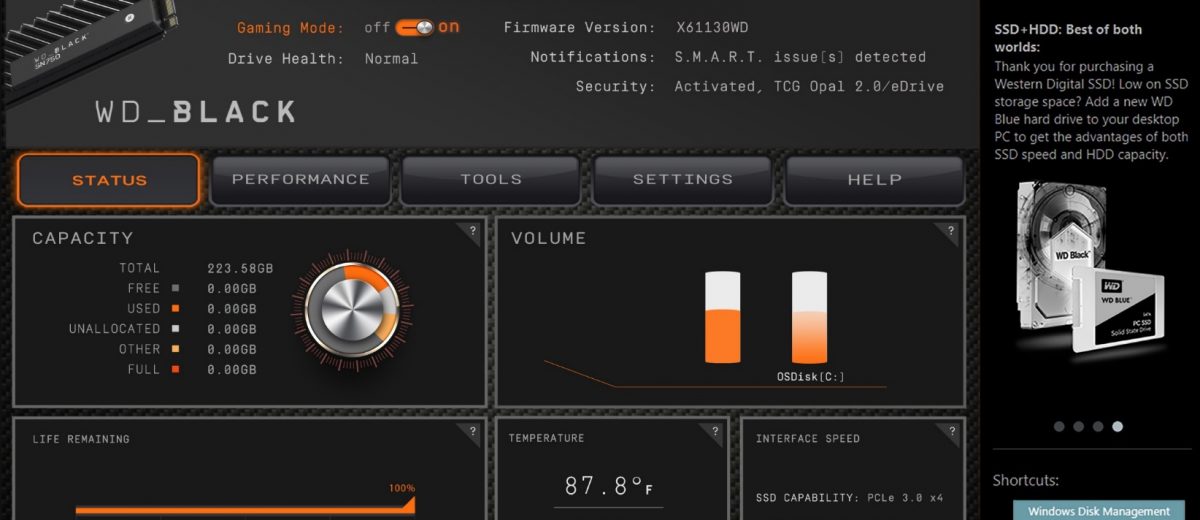The height and width of the screenshot is (520, 1200).
Task: Click the TOTAL 223.58GB value
Action: (x=240, y=268)
